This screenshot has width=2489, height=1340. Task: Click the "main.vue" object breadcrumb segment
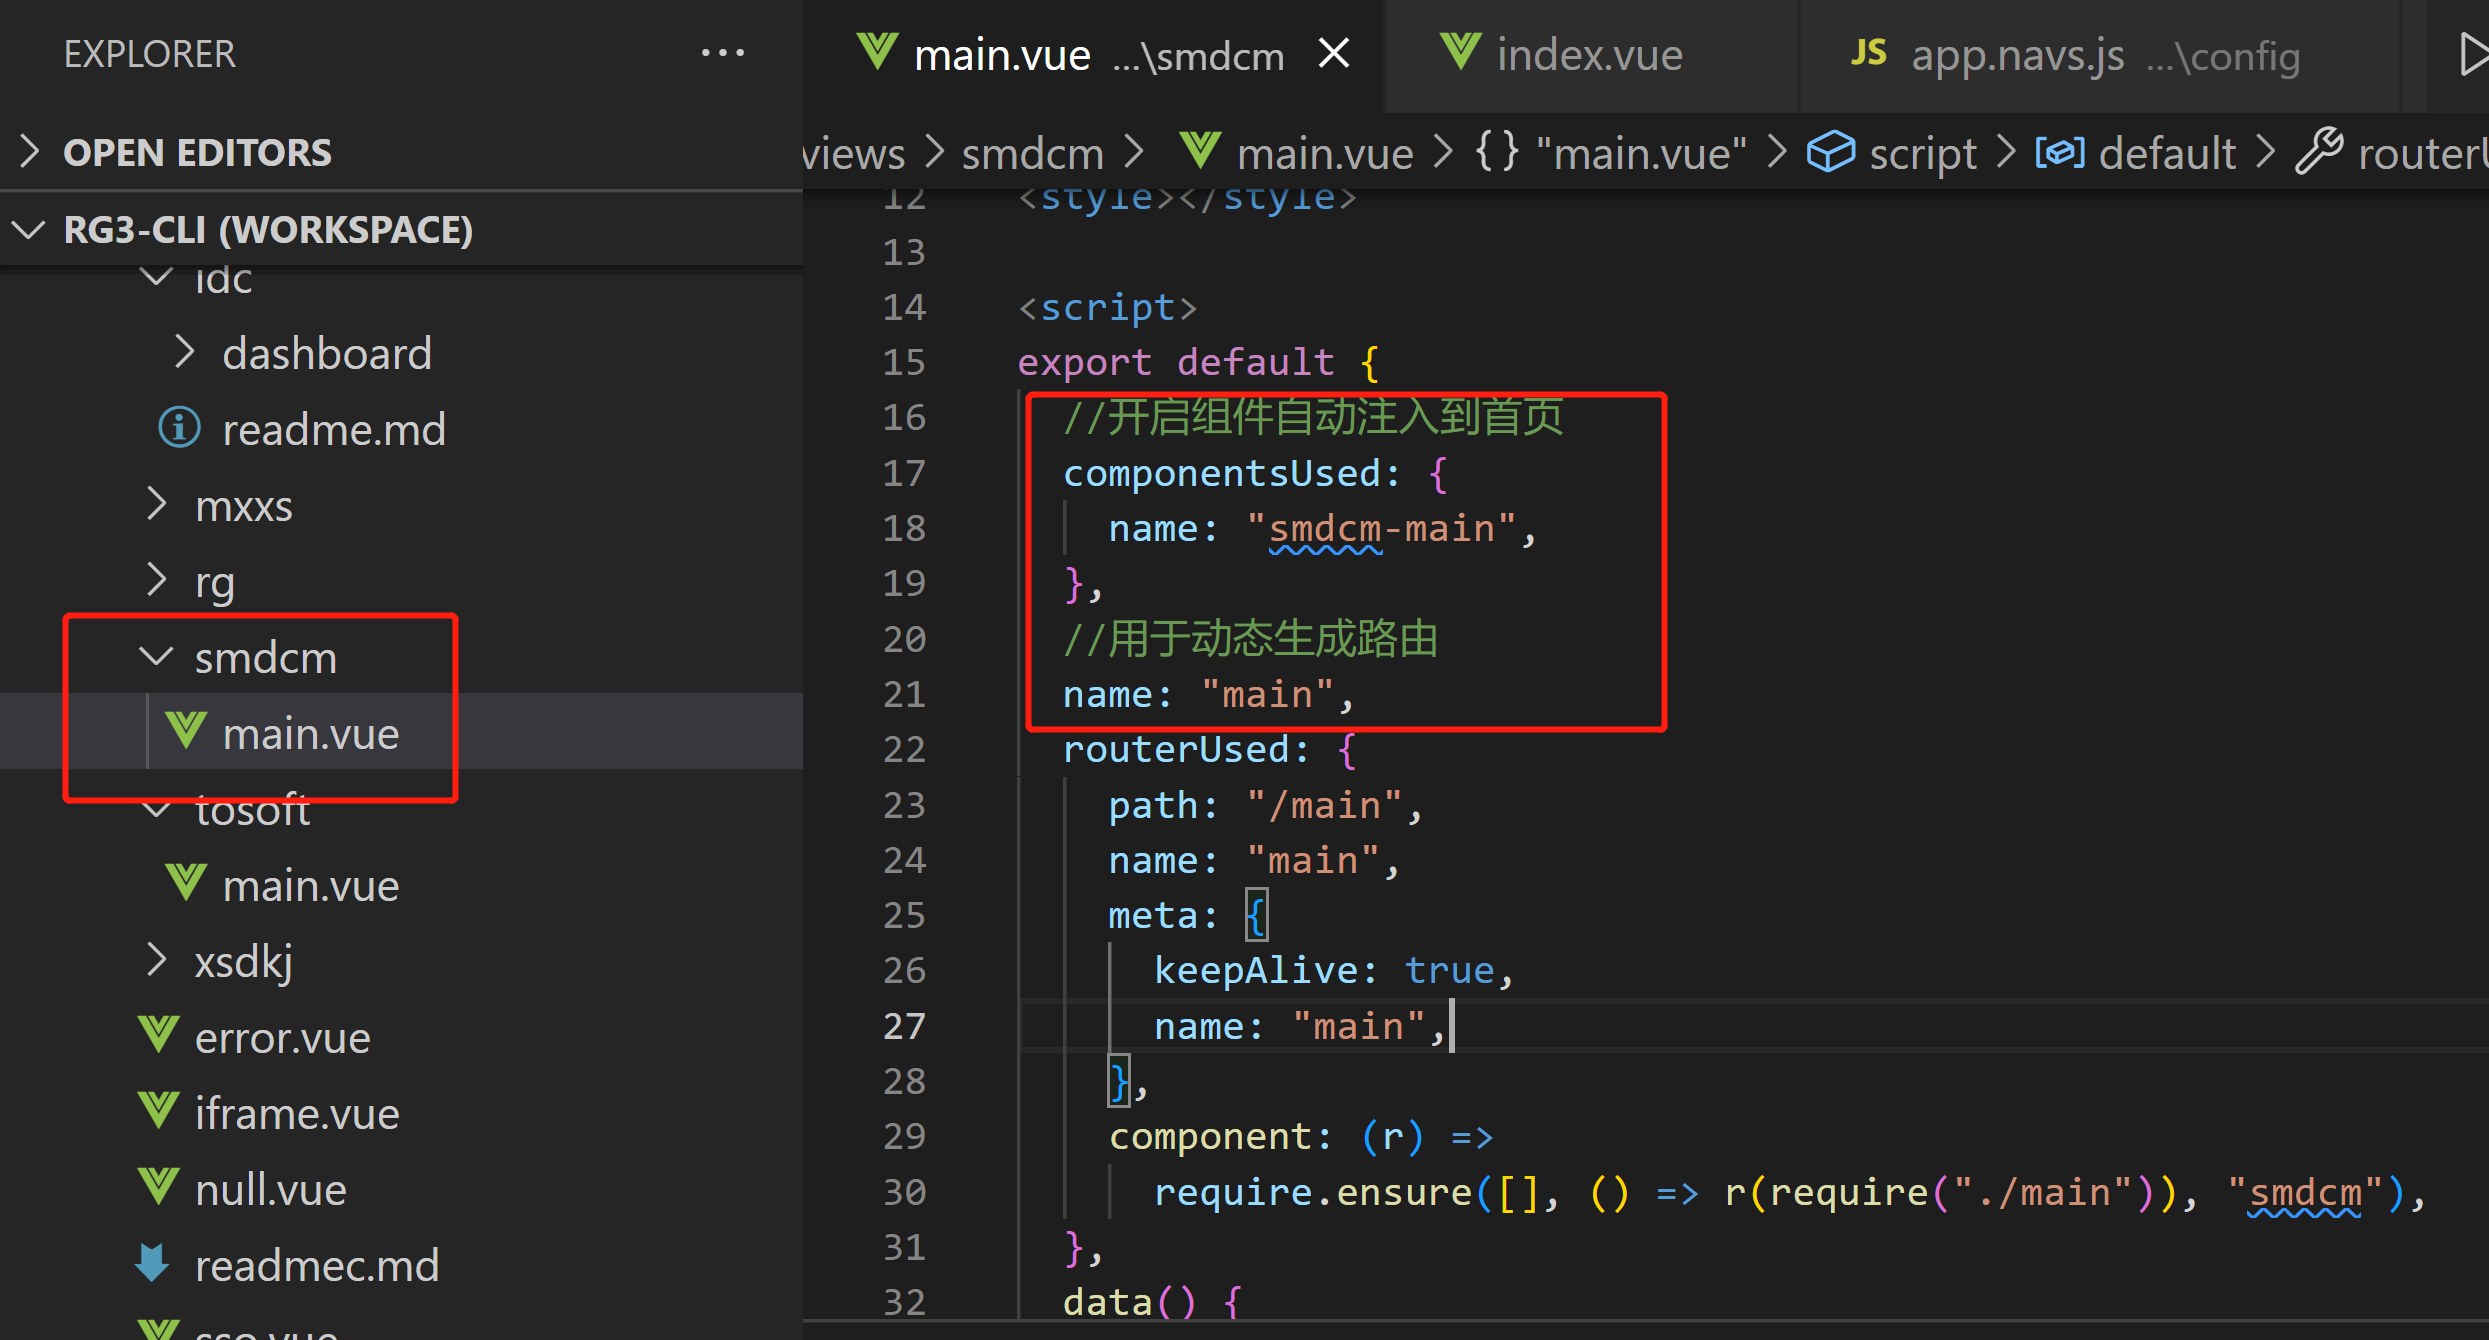pyautogui.click(x=1641, y=153)
